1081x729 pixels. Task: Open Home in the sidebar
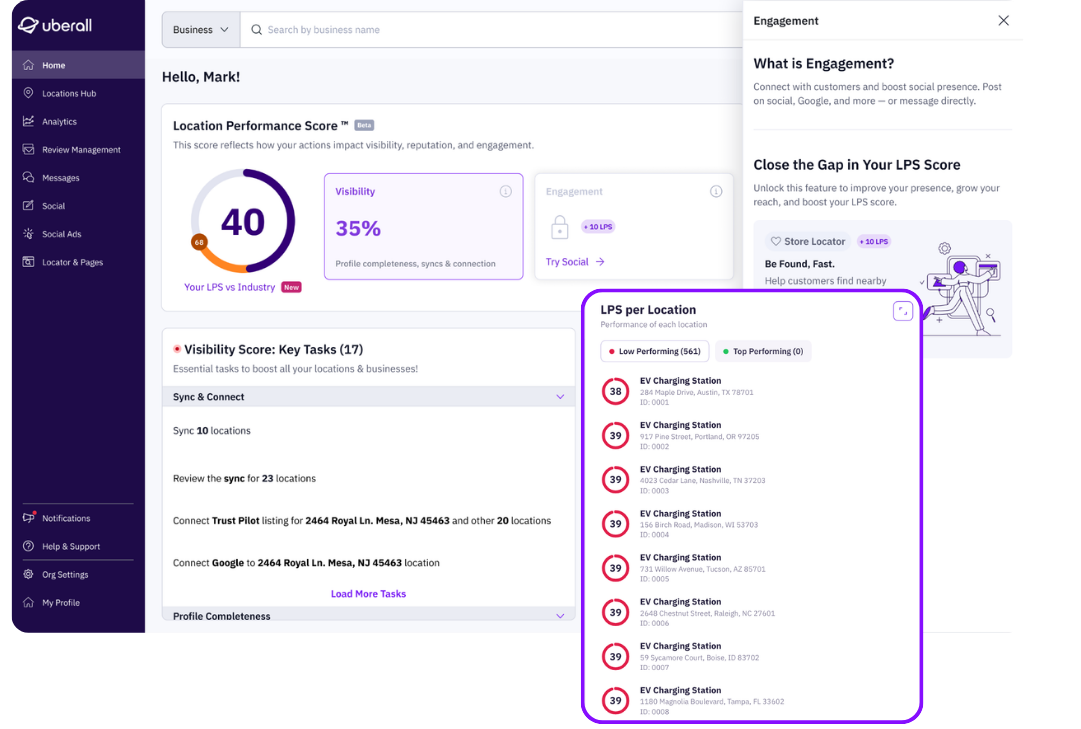79,66
